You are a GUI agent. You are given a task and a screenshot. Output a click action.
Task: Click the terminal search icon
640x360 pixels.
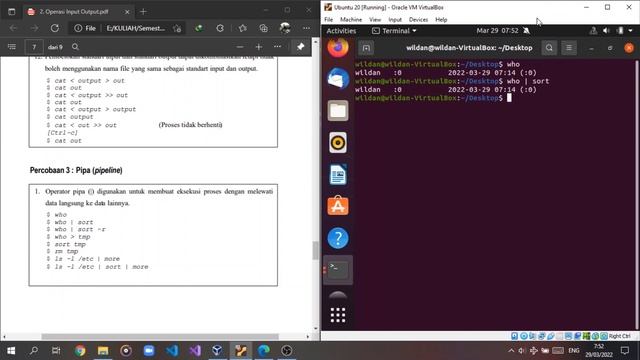tap(549, 48)
